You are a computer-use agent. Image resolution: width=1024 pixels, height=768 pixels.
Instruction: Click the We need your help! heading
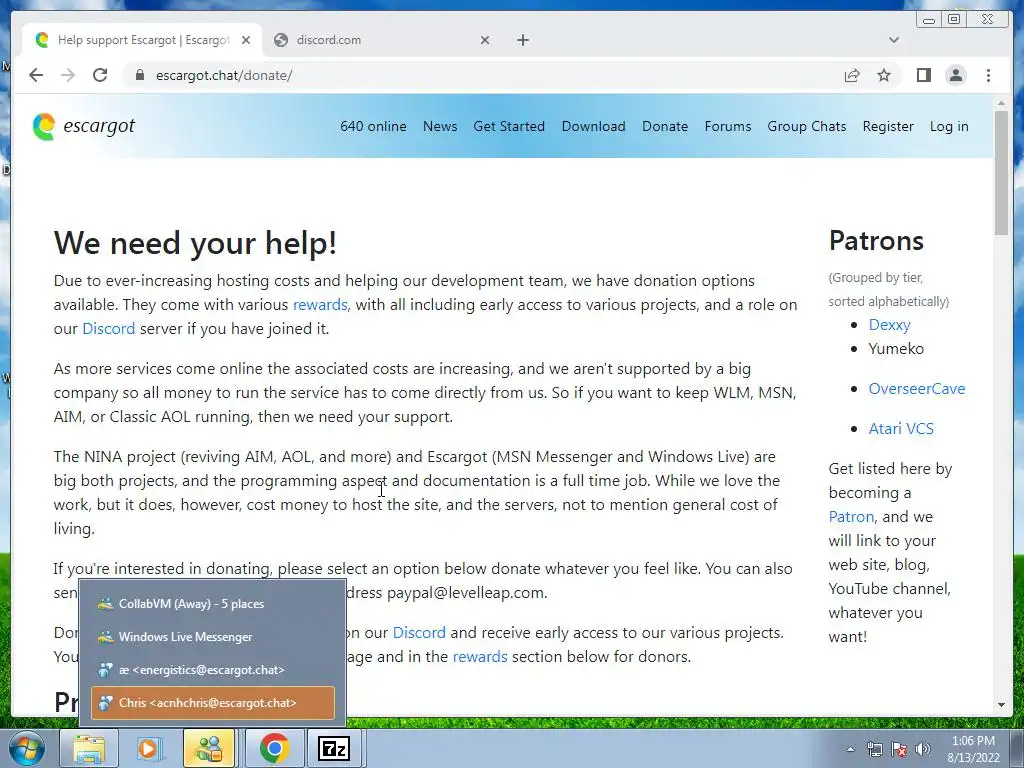pyautogui.click(x=195, y=243)
